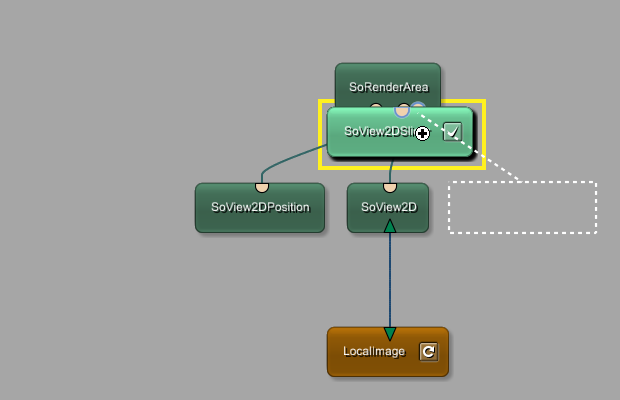The height and width of the screenshot is (400, 620).
Task: Click the green triangle output atop LocalImage
Action: 390,333
